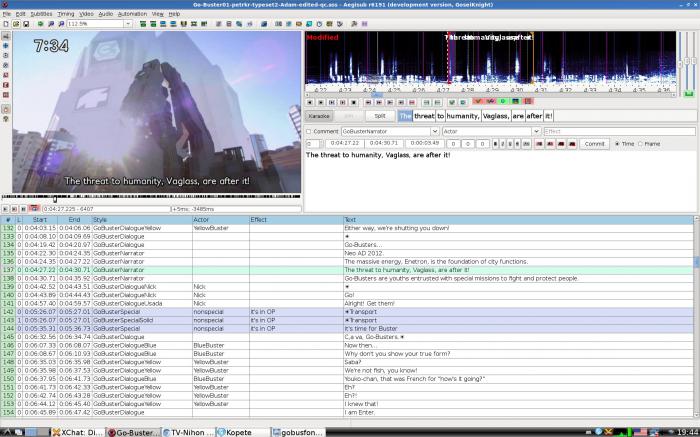The width and height of the screenshot is (700, 437).
Task: Open the options wrench icon on the toolbar
Action: coord(354,24)
